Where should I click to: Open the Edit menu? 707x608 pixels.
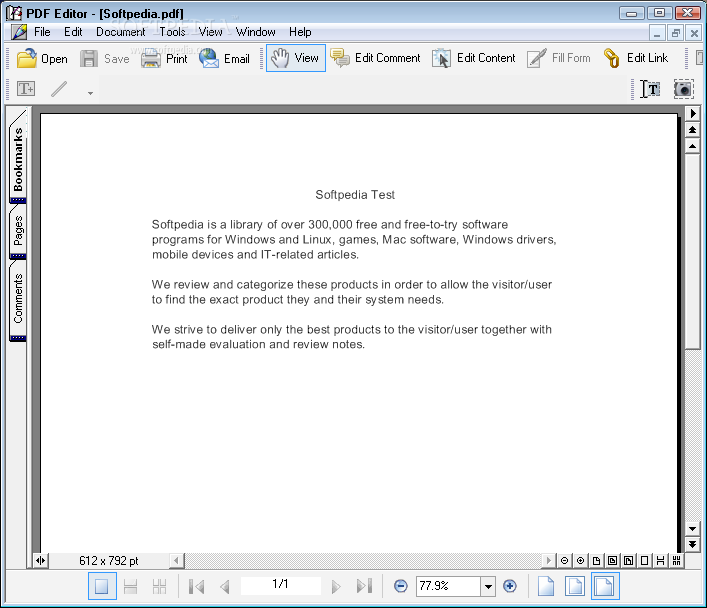(73, 32)
